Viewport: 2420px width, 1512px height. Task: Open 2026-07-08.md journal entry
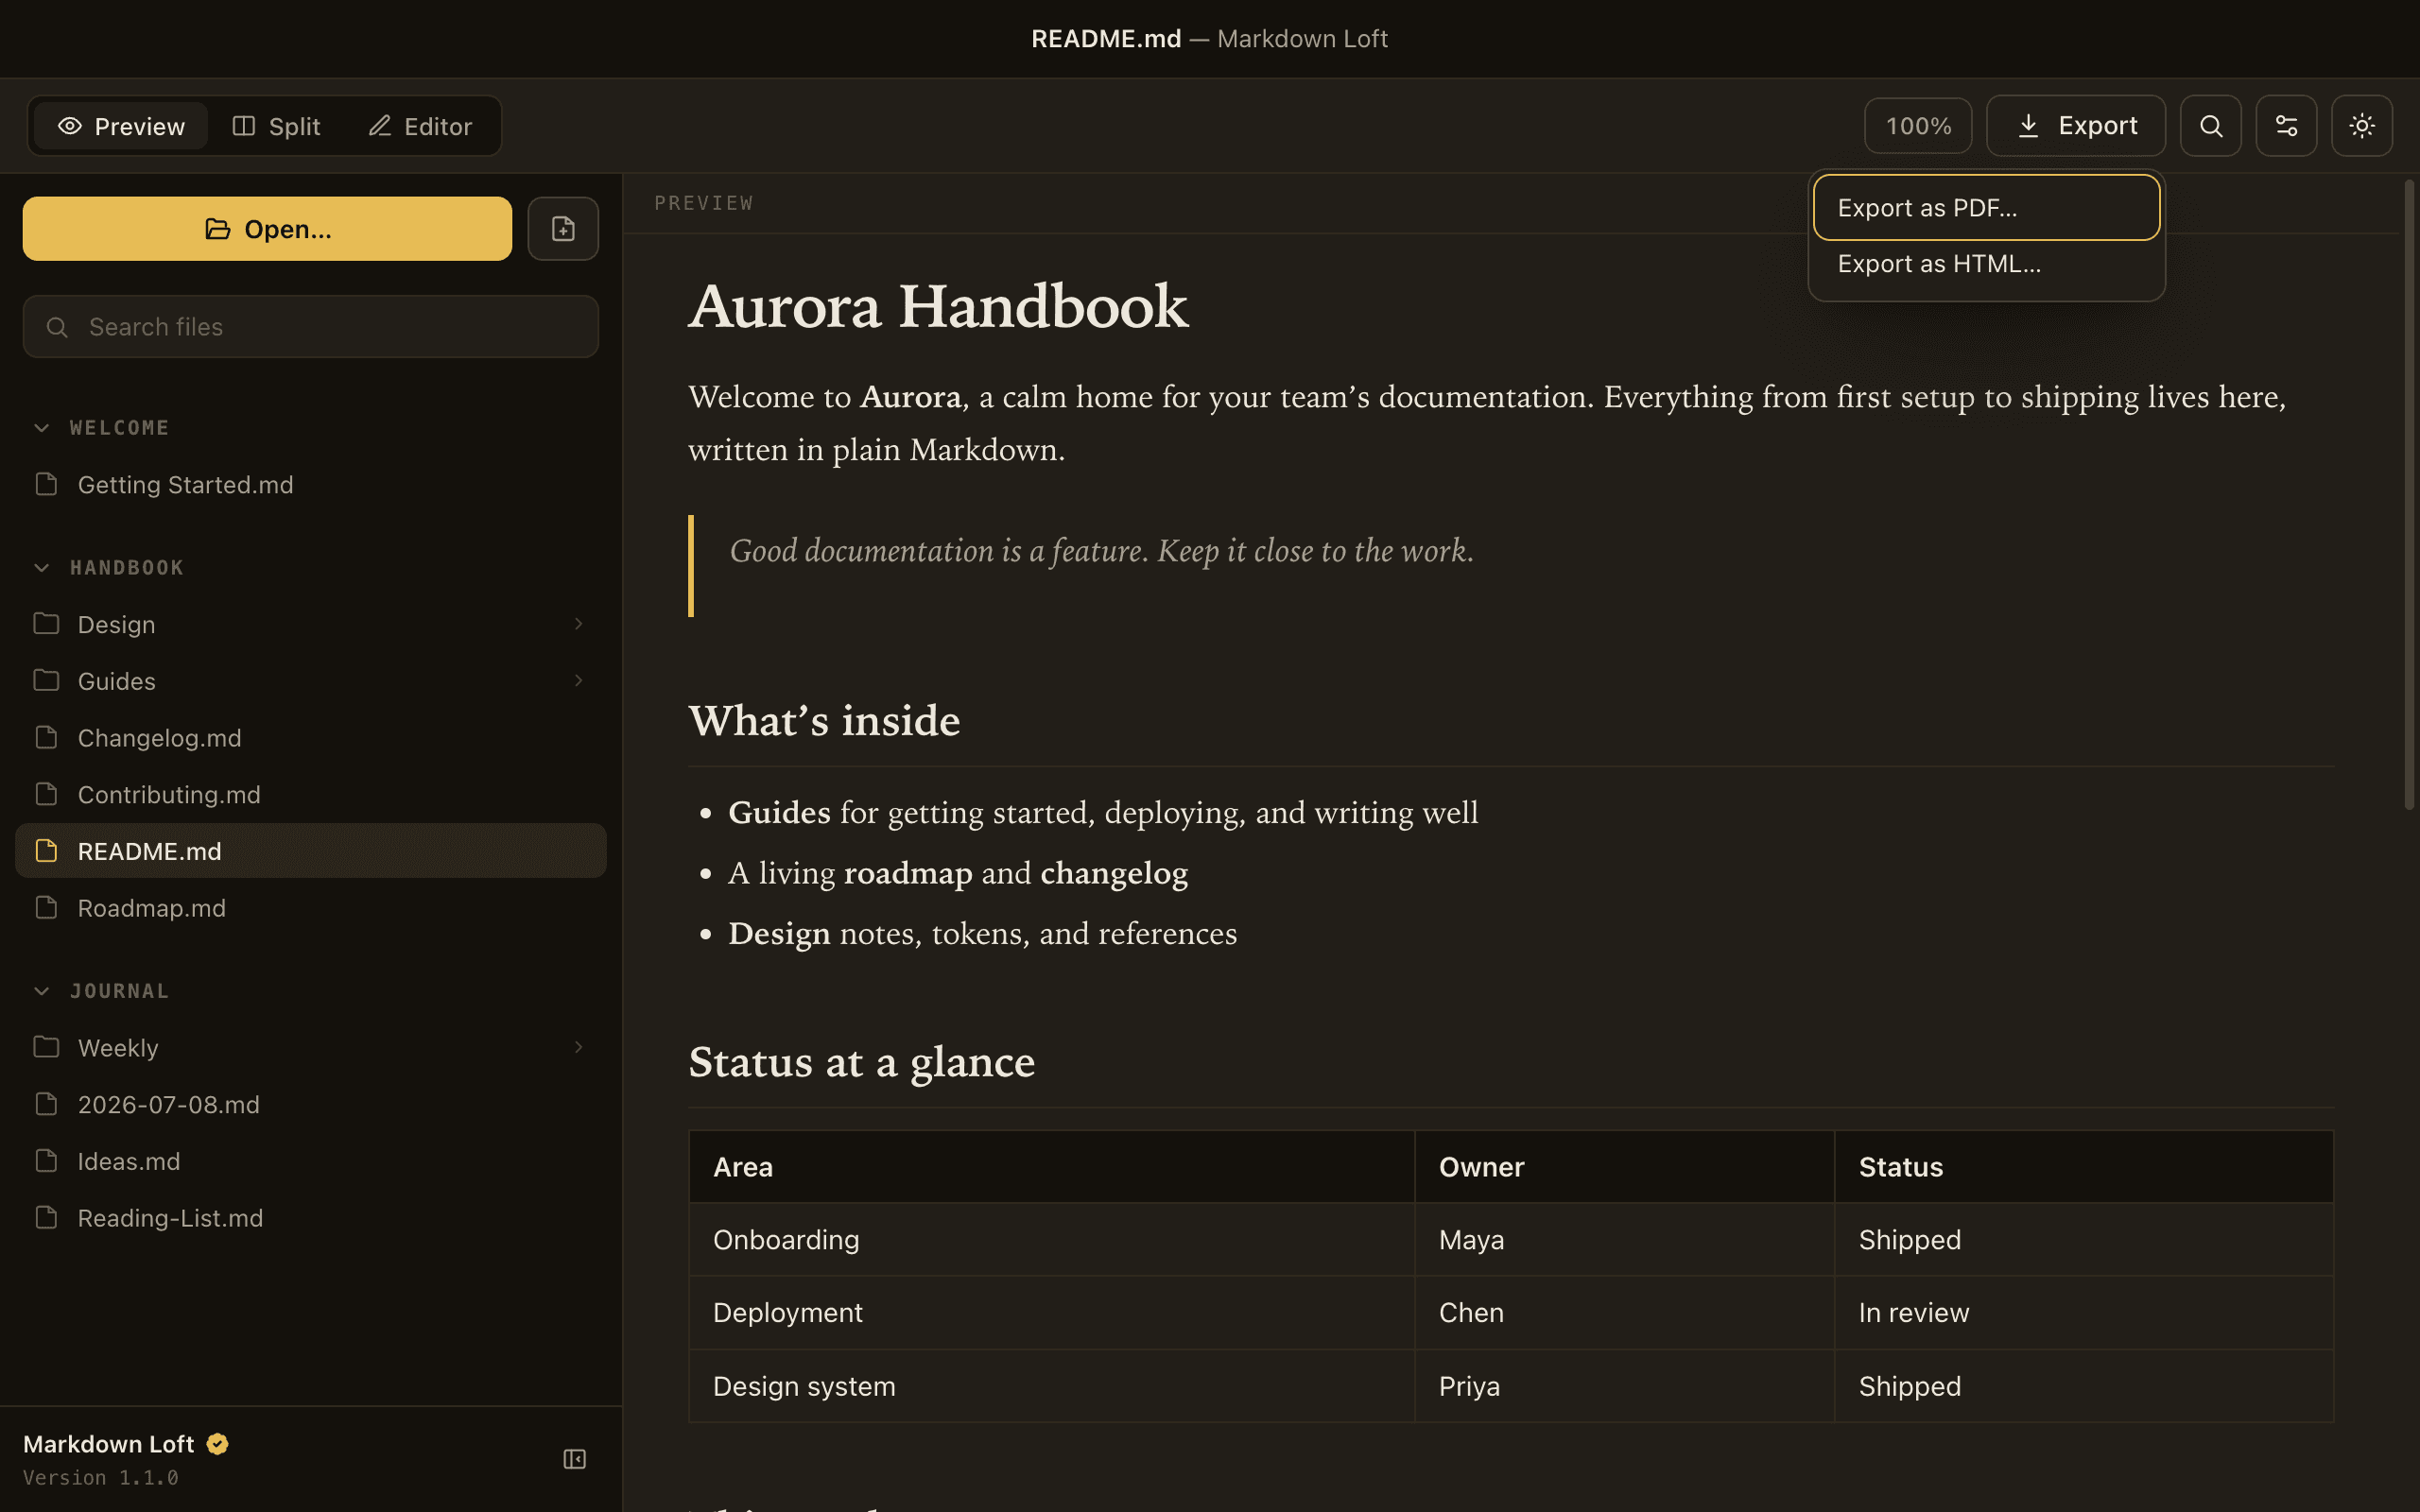(310, 1104)
